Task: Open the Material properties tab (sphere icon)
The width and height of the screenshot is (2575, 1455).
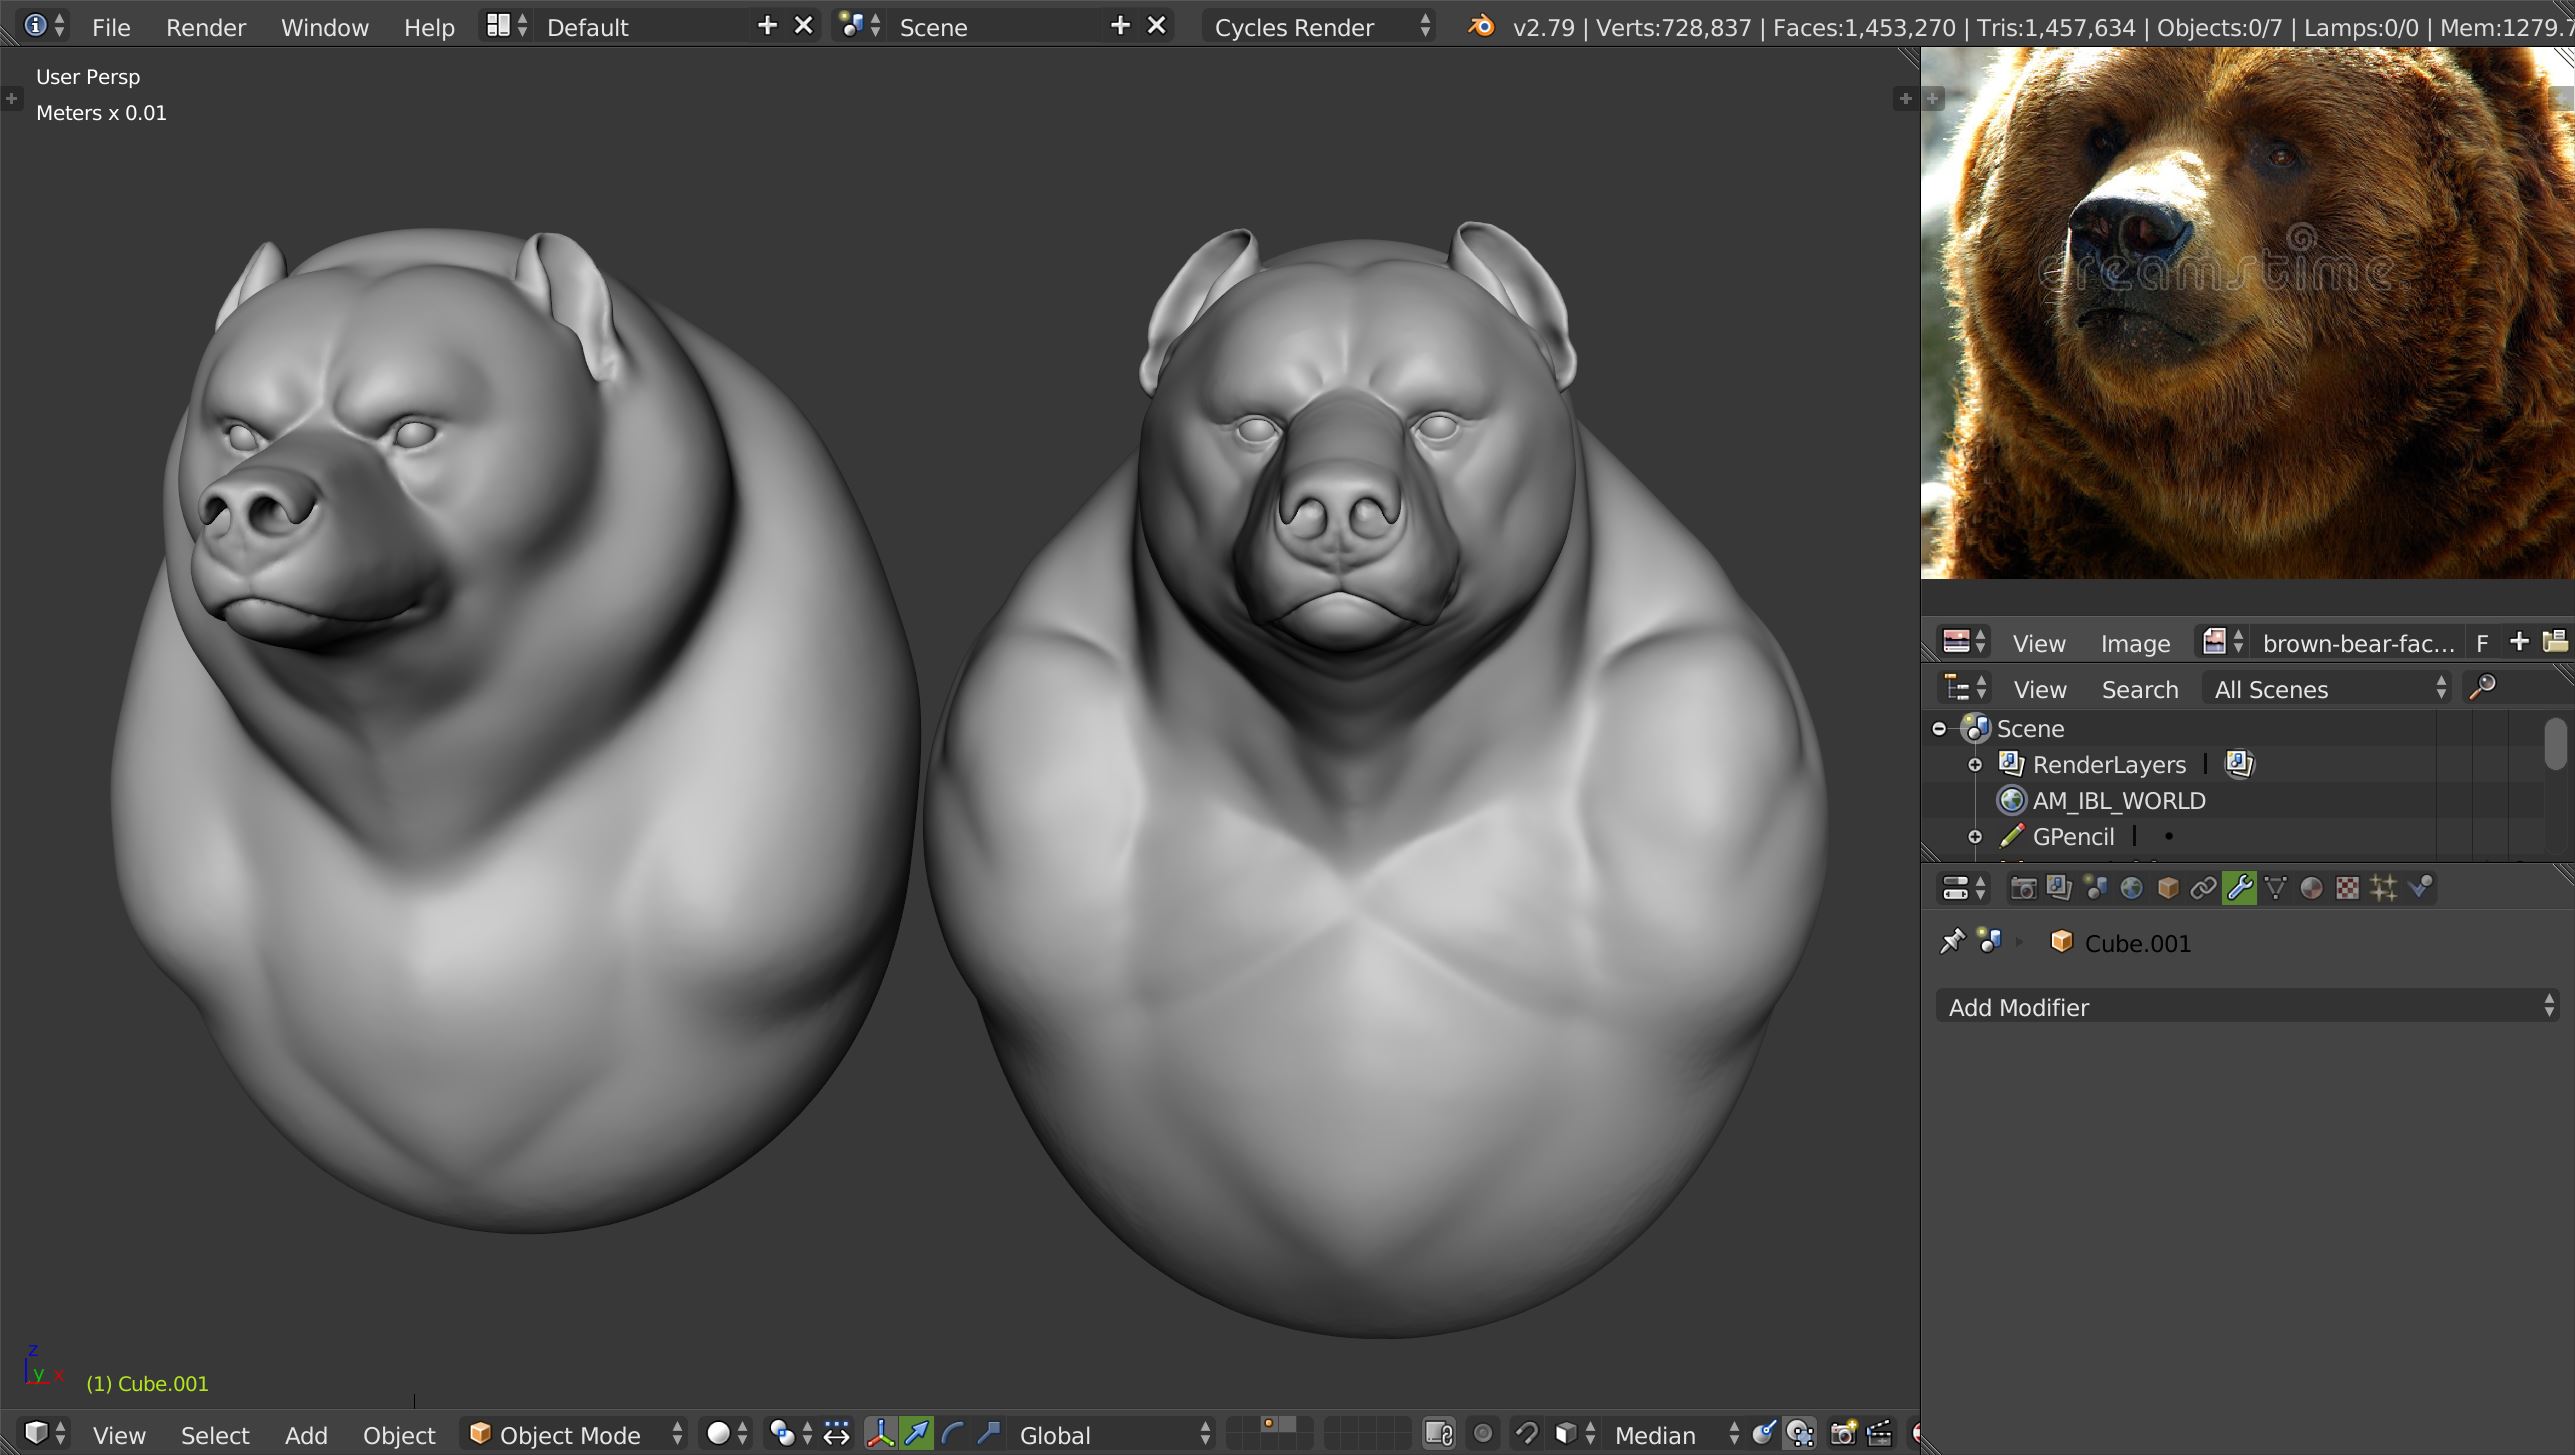Action: (2311, 888)
